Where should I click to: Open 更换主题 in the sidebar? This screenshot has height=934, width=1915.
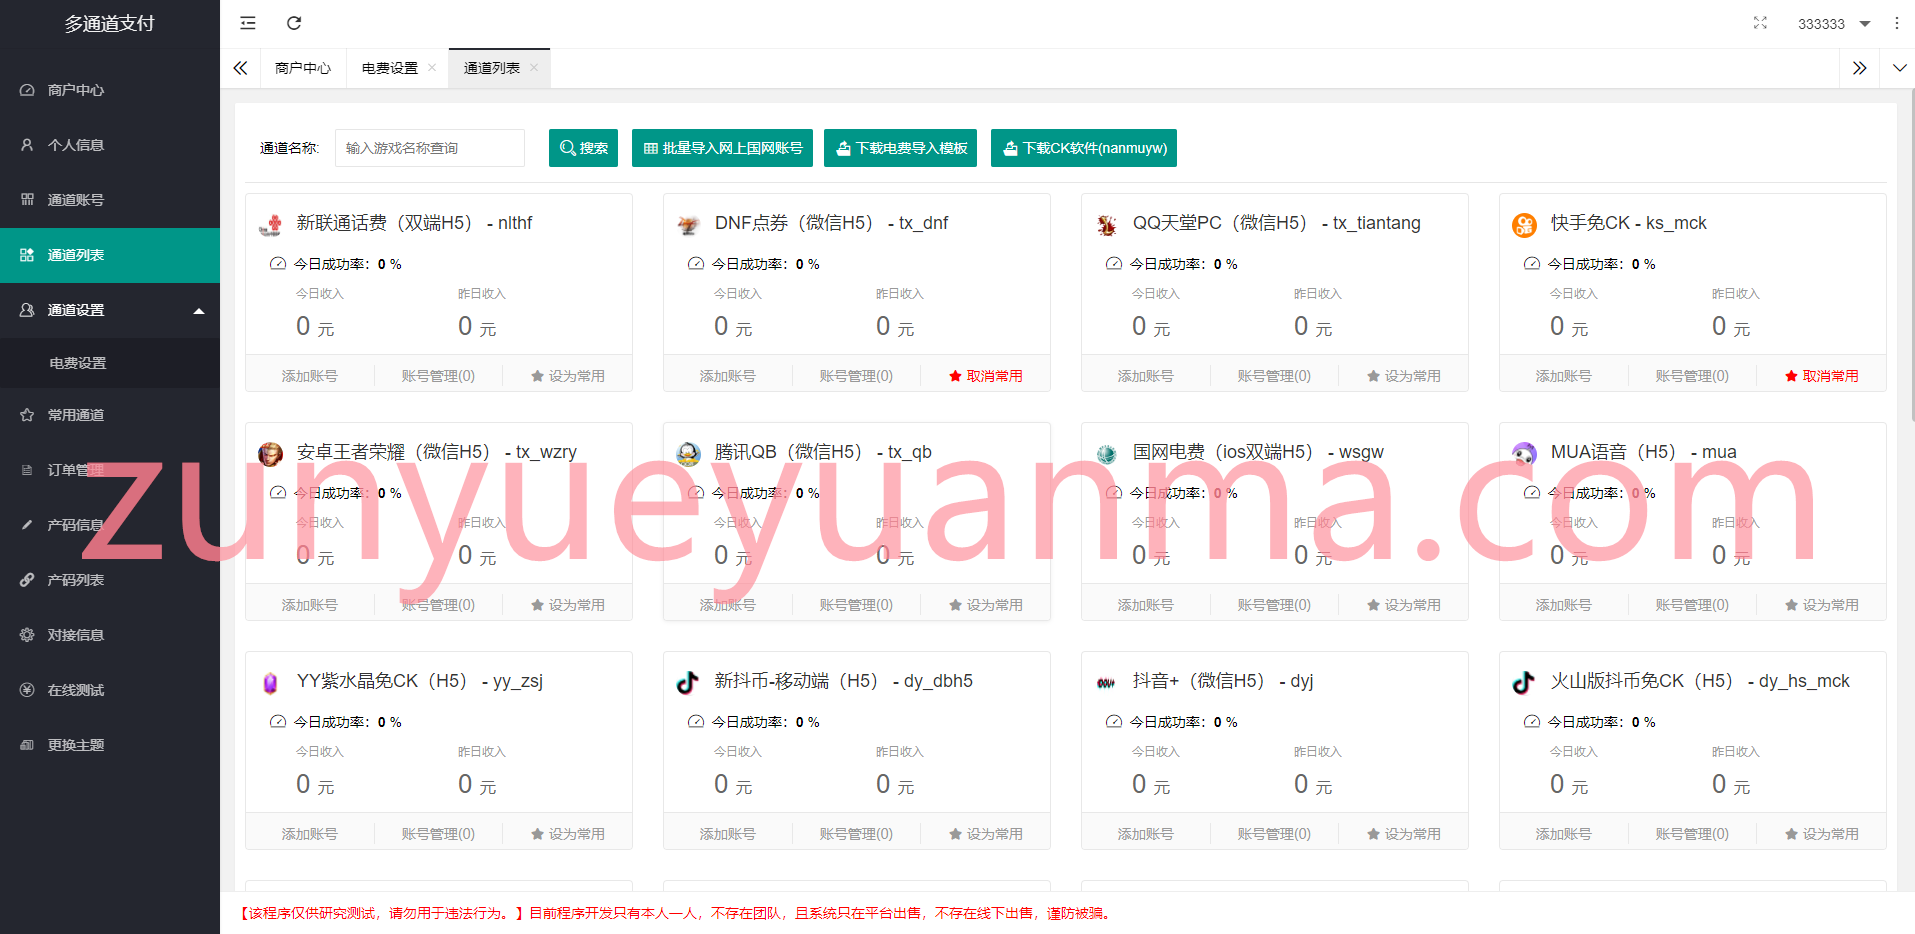(110, 745)
